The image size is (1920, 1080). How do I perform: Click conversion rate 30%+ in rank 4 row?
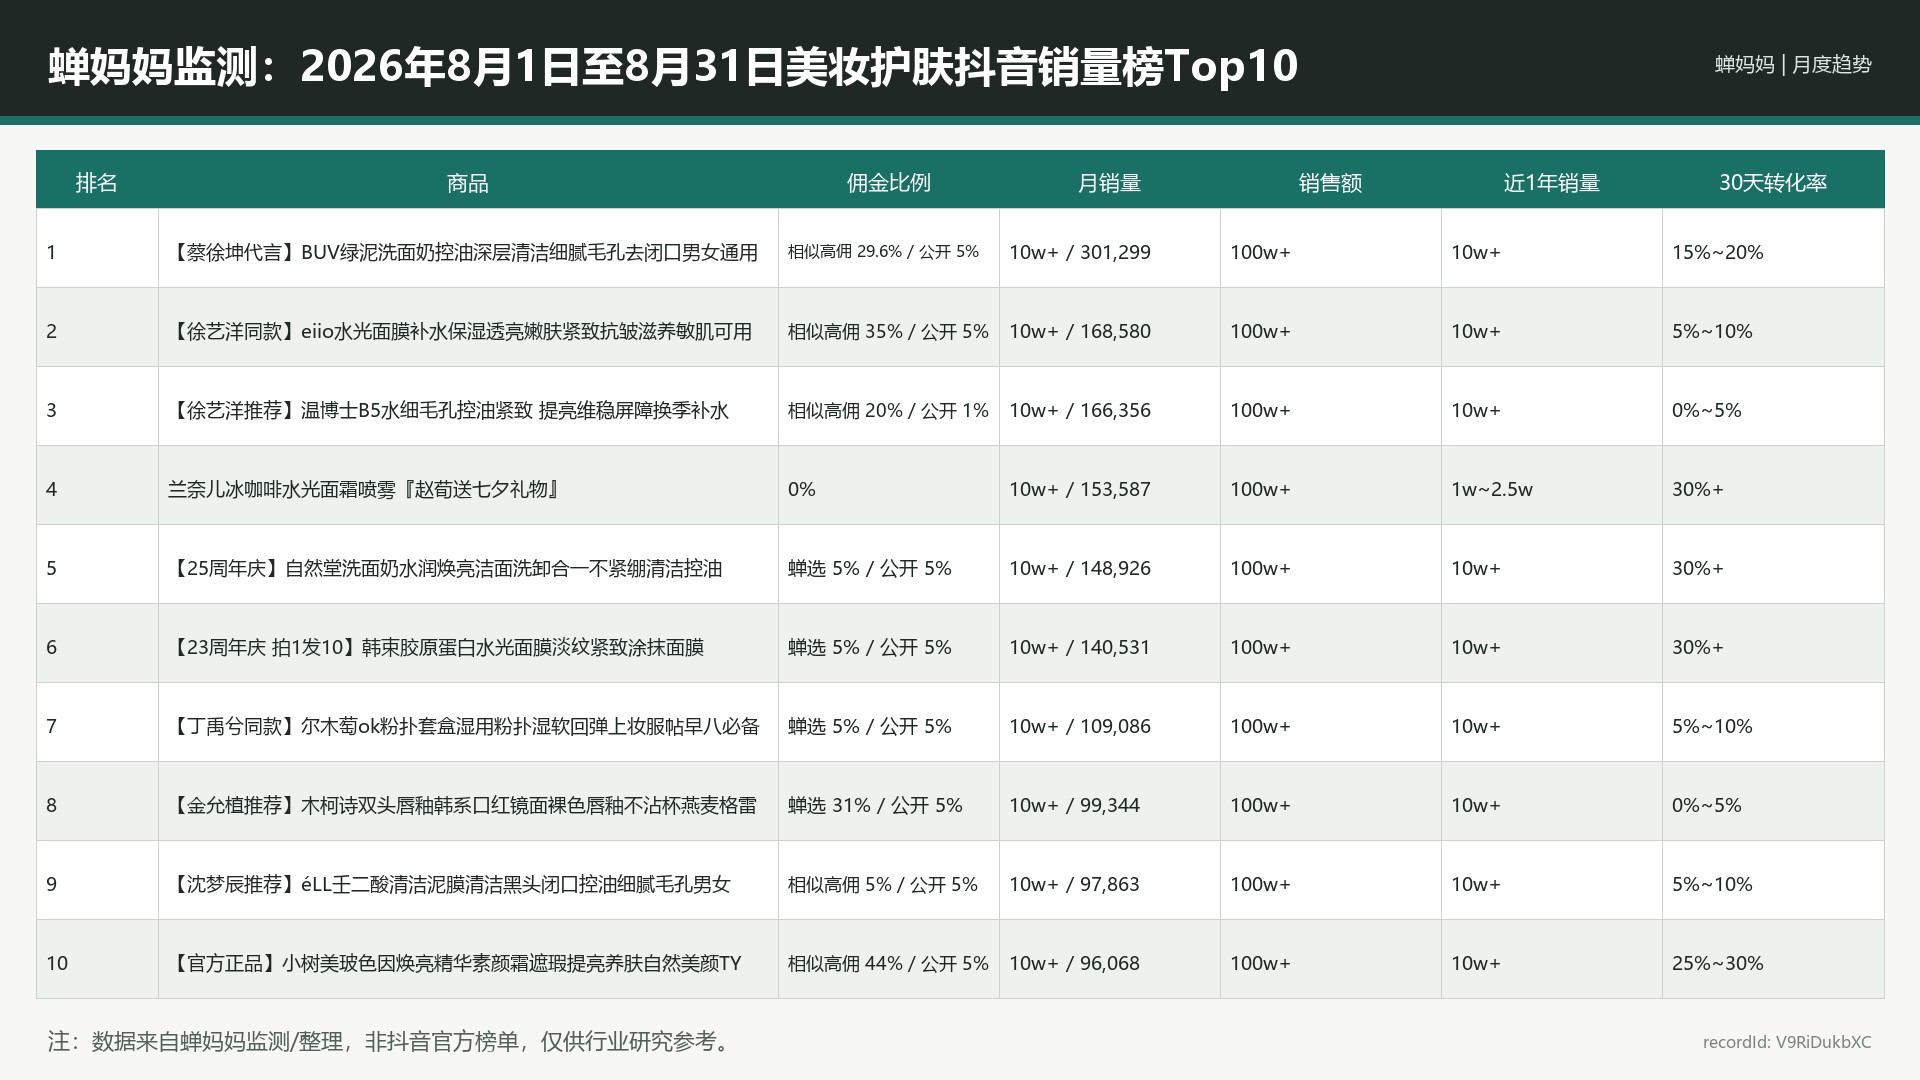point(1698,489)
